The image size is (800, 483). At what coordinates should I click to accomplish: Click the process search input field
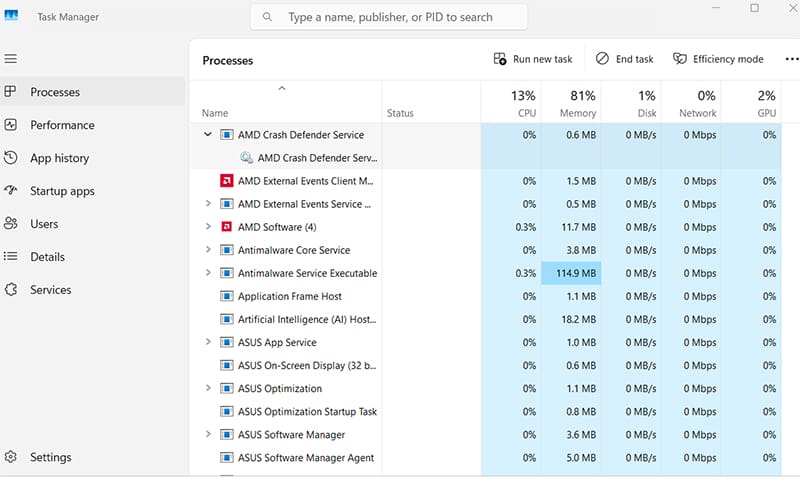coord(389,17)
